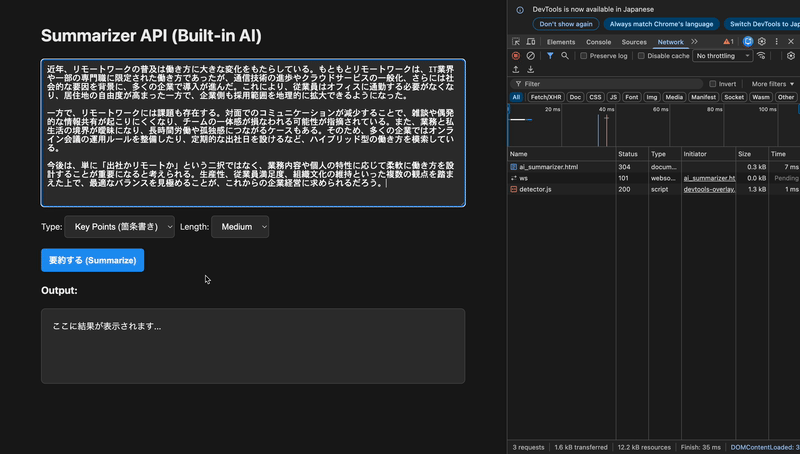
Task: Click the ws websocket row icon
Action: pos(514,178)
